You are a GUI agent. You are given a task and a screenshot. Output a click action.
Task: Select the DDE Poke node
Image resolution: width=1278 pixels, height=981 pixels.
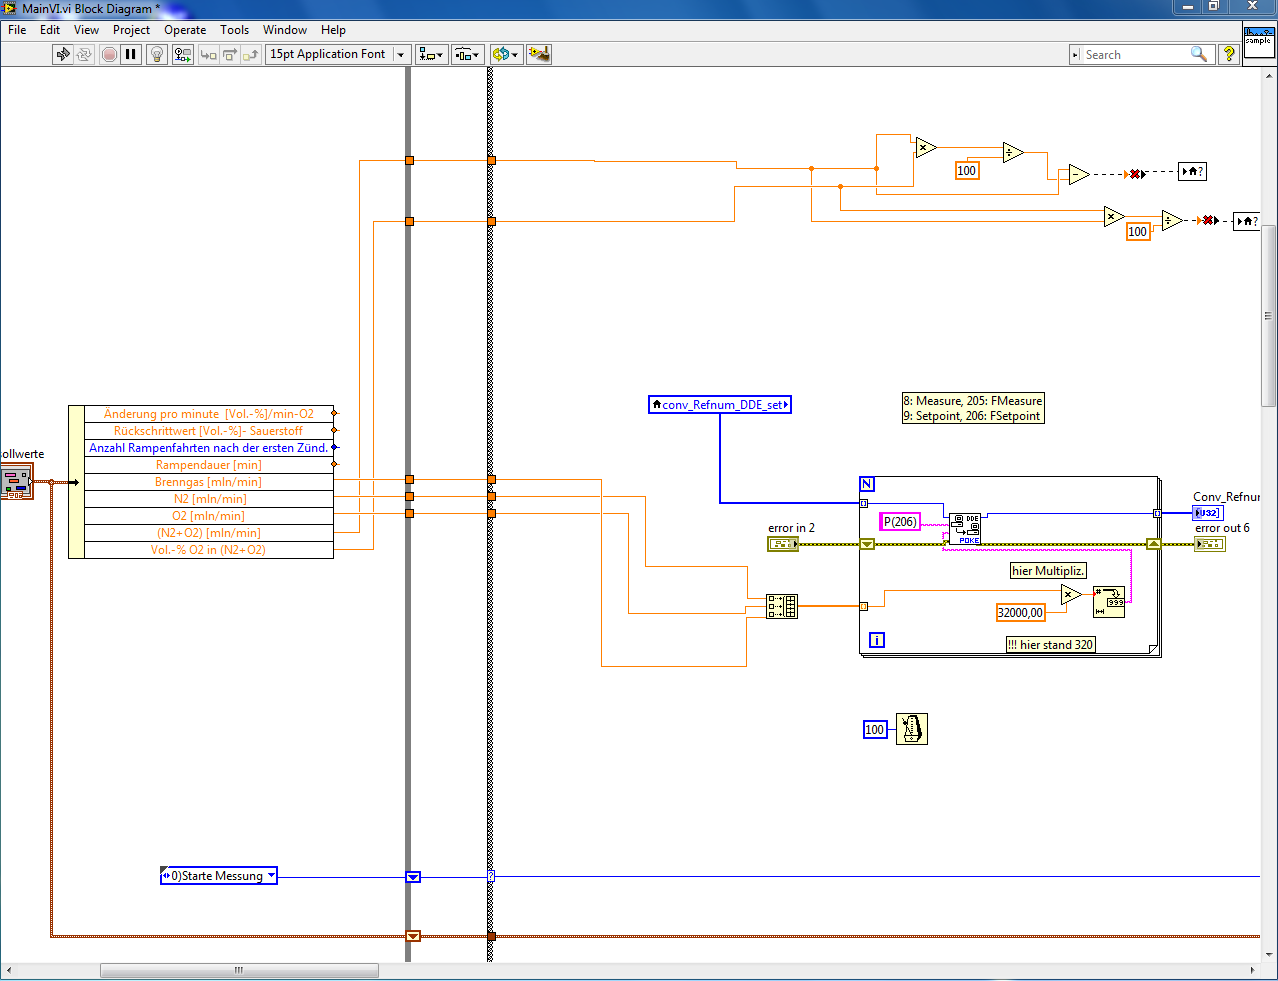coord(965,528)
